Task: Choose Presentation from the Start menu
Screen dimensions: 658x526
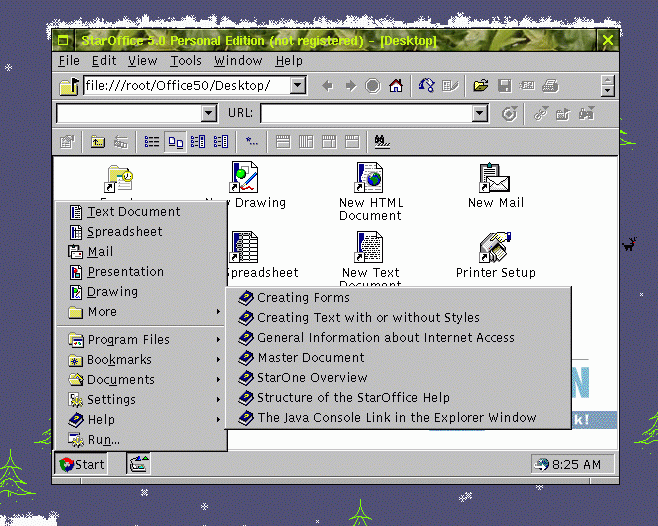Action: tap(142, 272)
